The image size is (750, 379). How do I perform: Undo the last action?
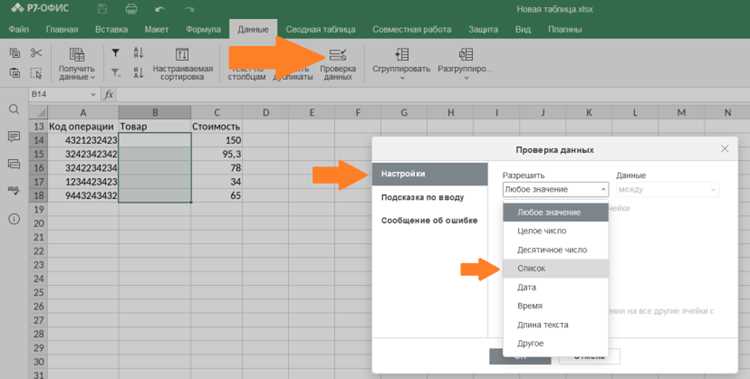click(x=160, y=9)
